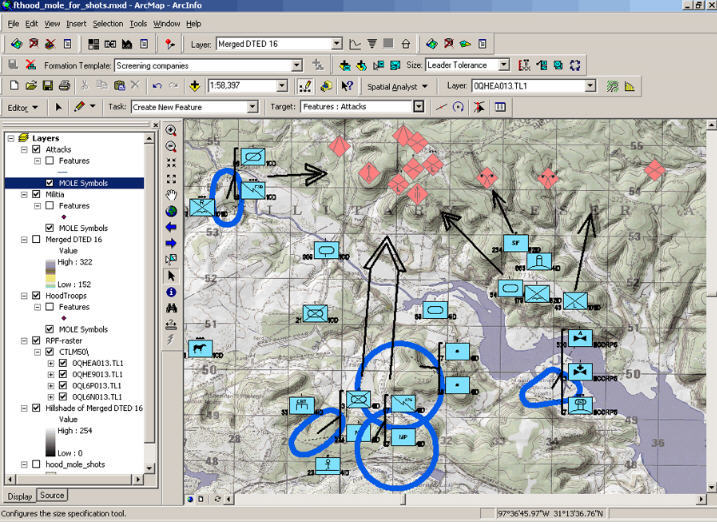
Task: Enable Features under Attacks layer
Action: (x=50, y=160)
